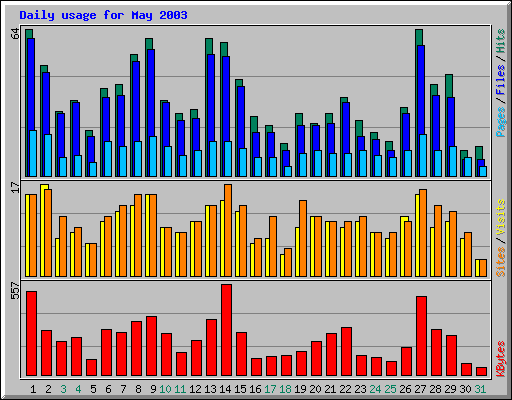
Task: Click day 4 on the x-axis
Action: [x=78, y=389]
